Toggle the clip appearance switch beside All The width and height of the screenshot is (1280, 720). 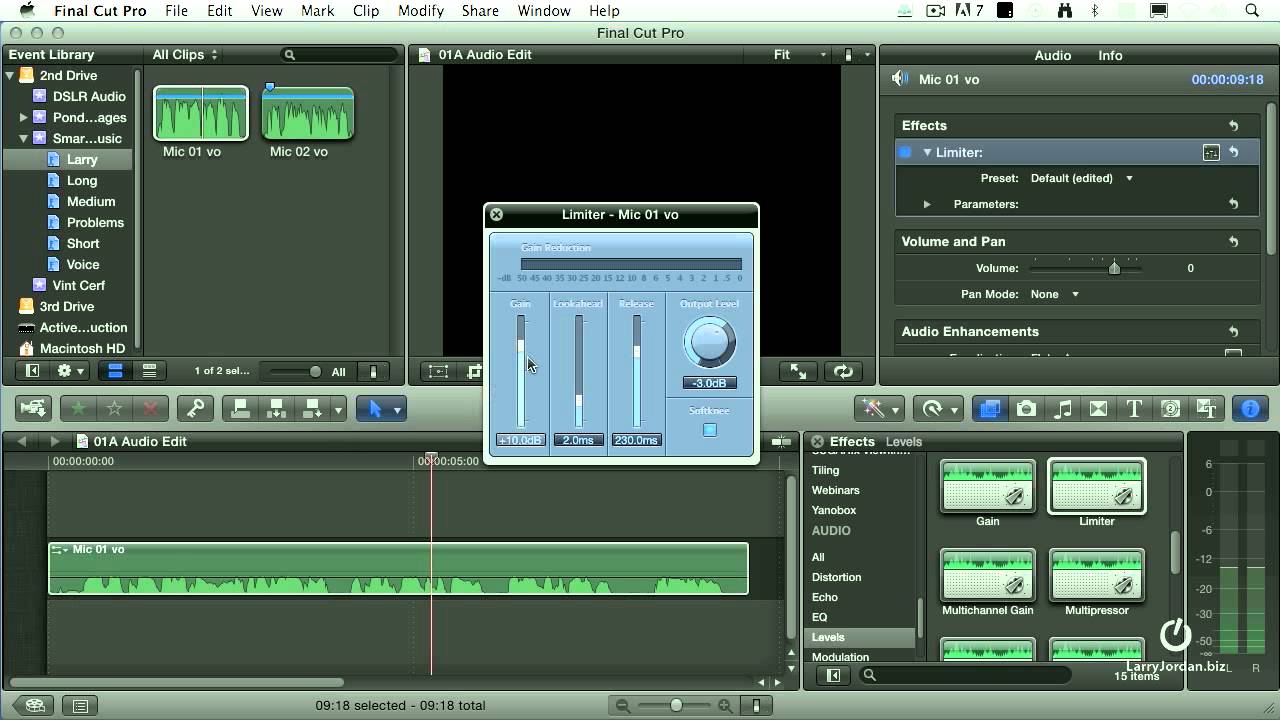pos(374,371)
